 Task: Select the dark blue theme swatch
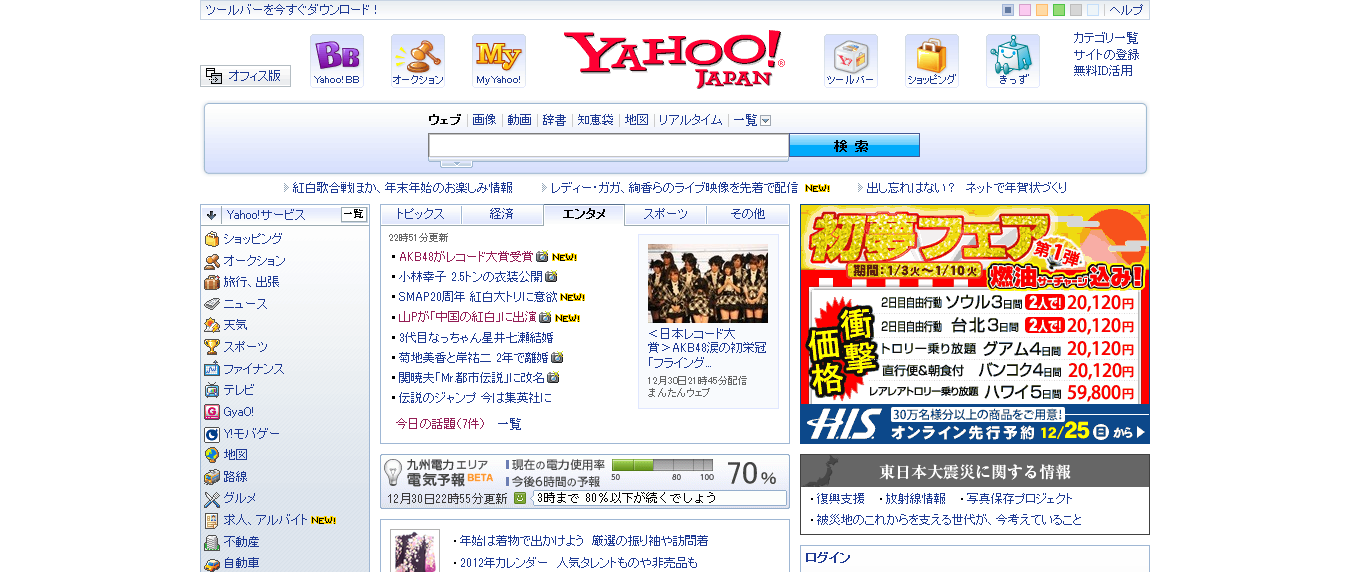point(1008,10)
